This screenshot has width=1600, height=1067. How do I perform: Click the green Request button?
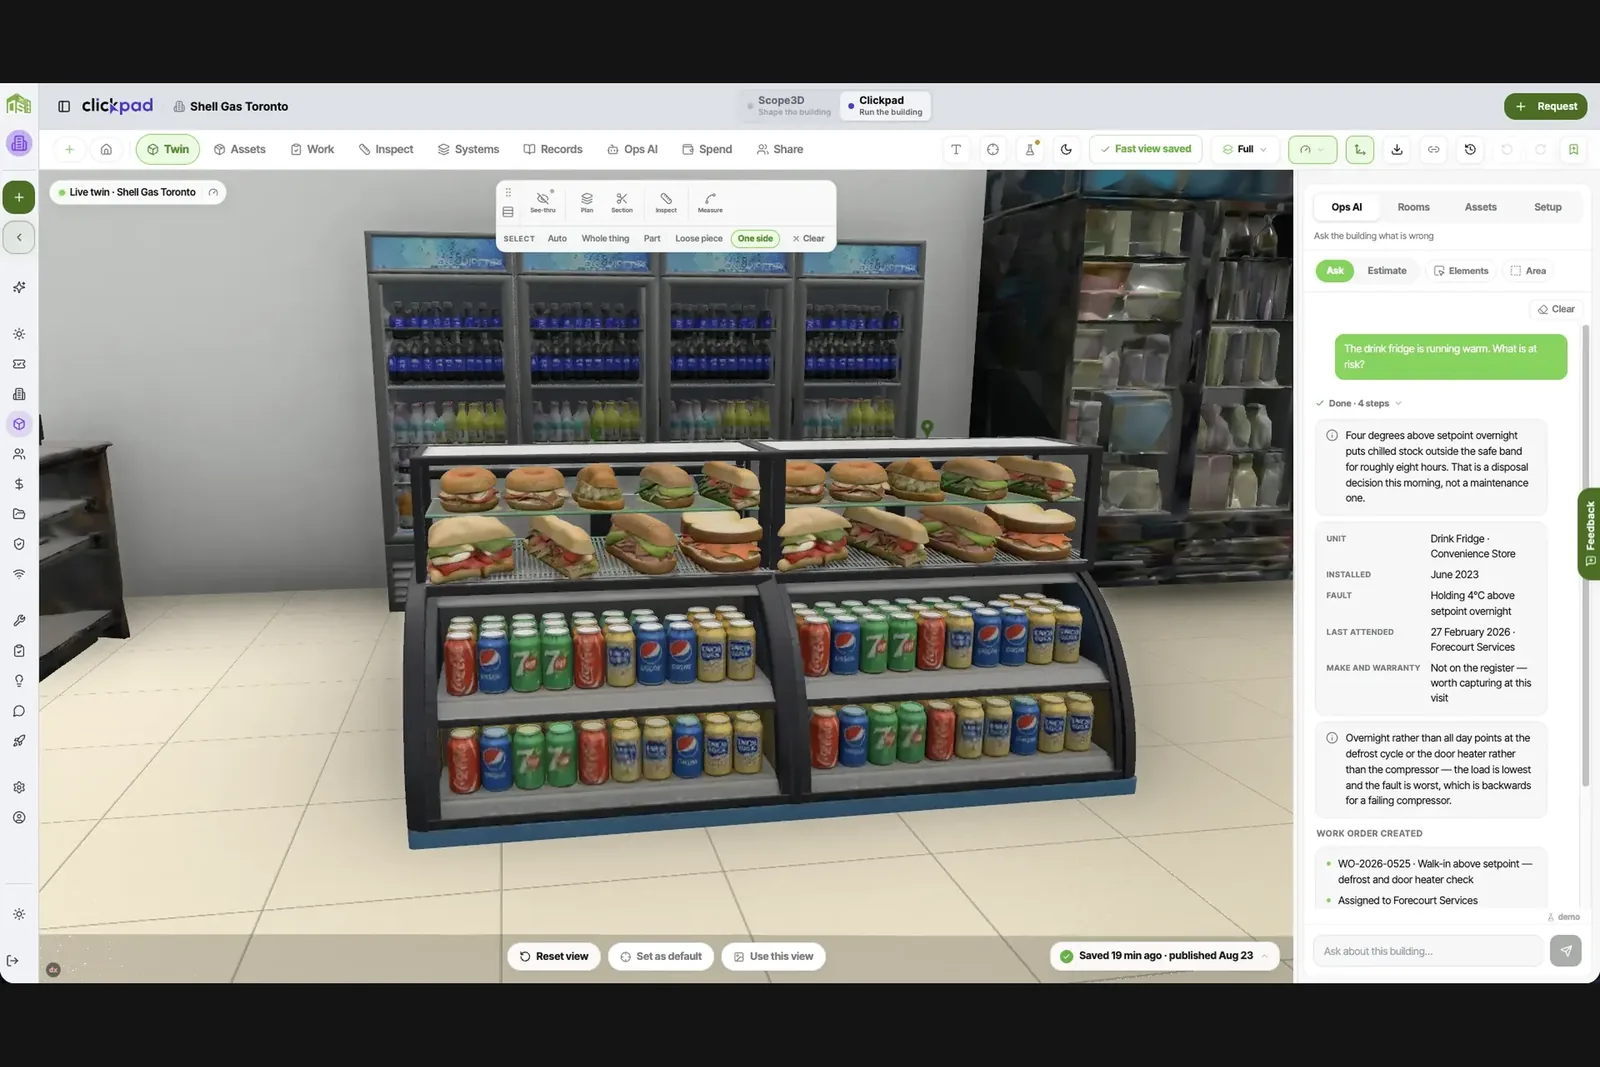click(1545, 106)
